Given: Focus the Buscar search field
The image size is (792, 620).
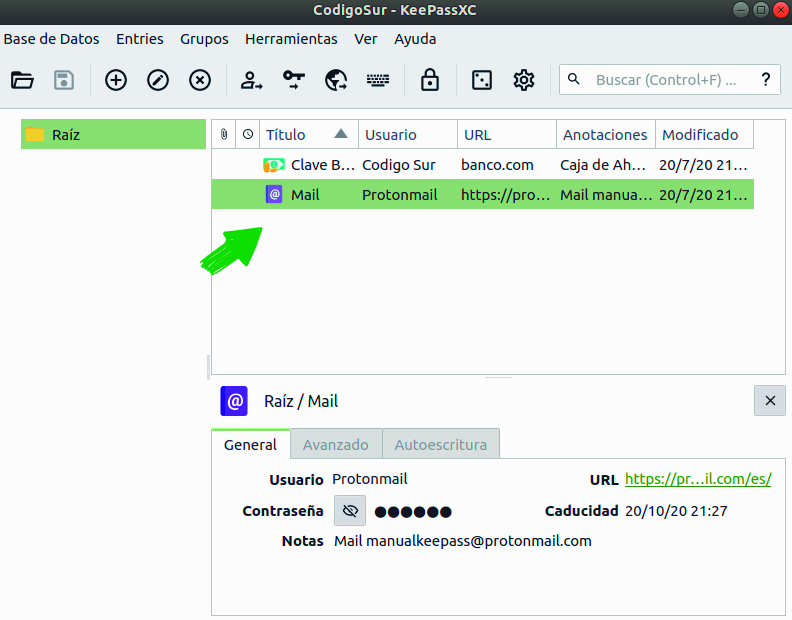Looking at the screenshot, I should point(669,79).
